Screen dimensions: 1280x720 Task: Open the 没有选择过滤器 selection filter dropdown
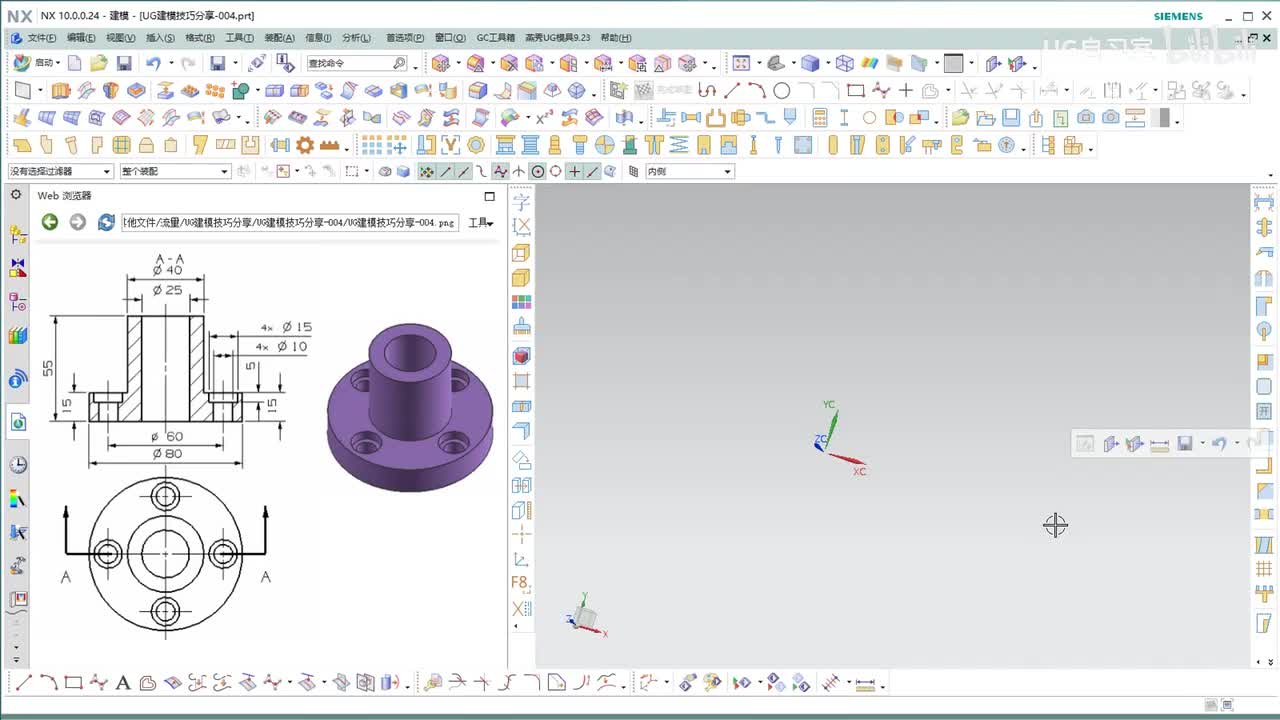pyautogui.click(x=61, y=171)
